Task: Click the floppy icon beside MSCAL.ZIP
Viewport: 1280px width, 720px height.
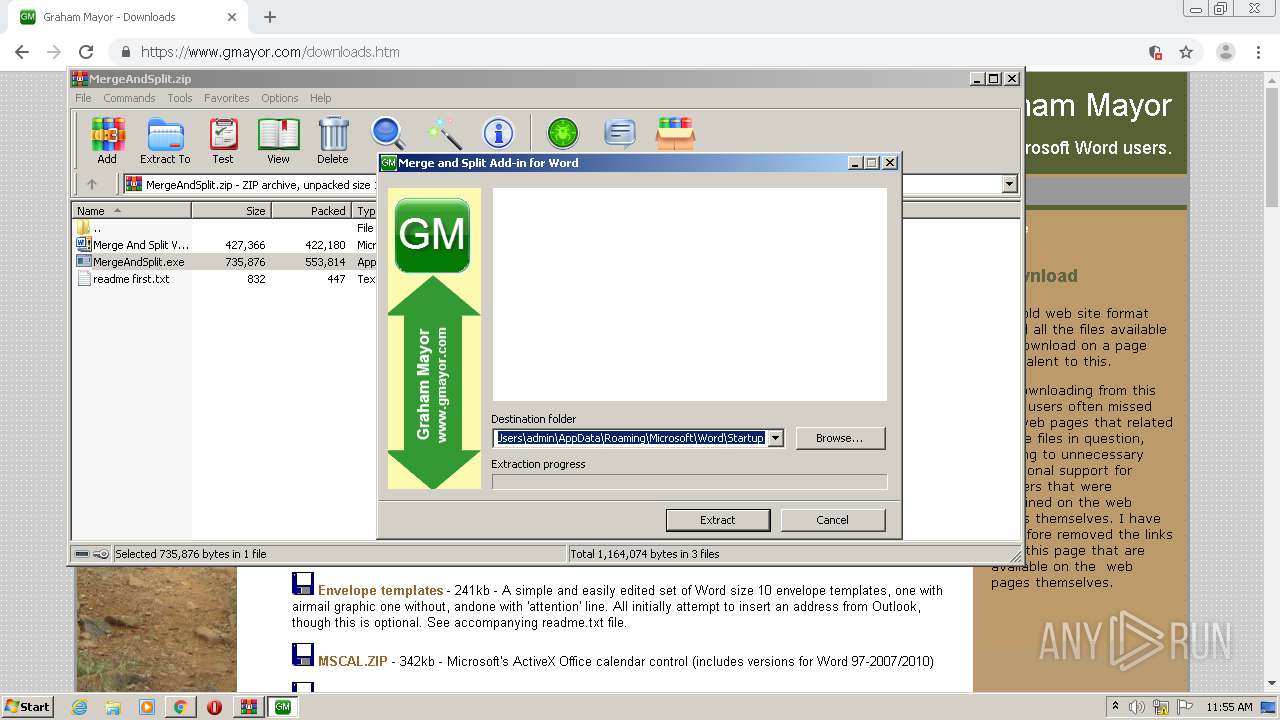Action: pyautogui.click(x=302, y=655)
